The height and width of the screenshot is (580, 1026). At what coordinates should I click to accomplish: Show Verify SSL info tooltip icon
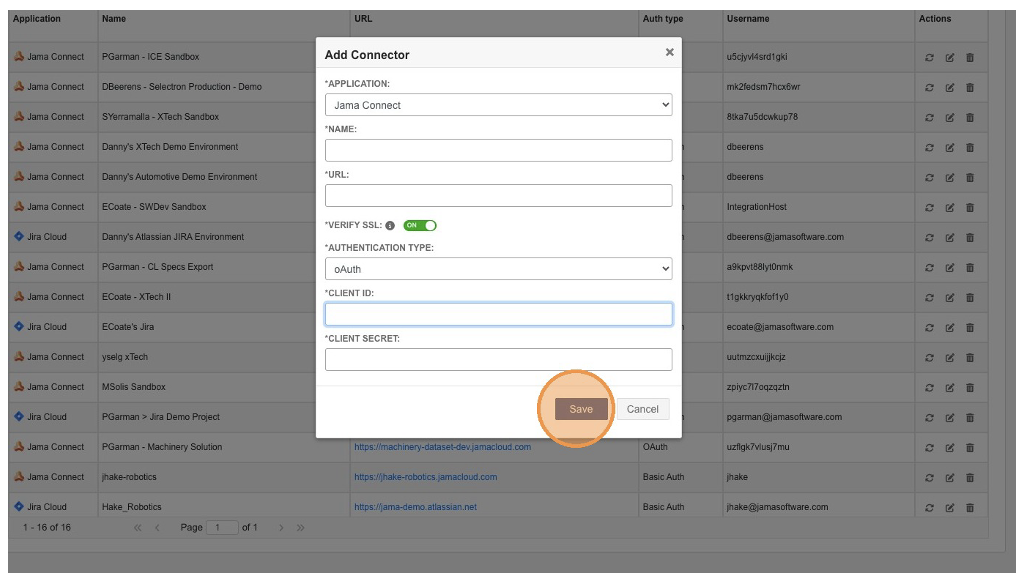(x=390, y=226)
